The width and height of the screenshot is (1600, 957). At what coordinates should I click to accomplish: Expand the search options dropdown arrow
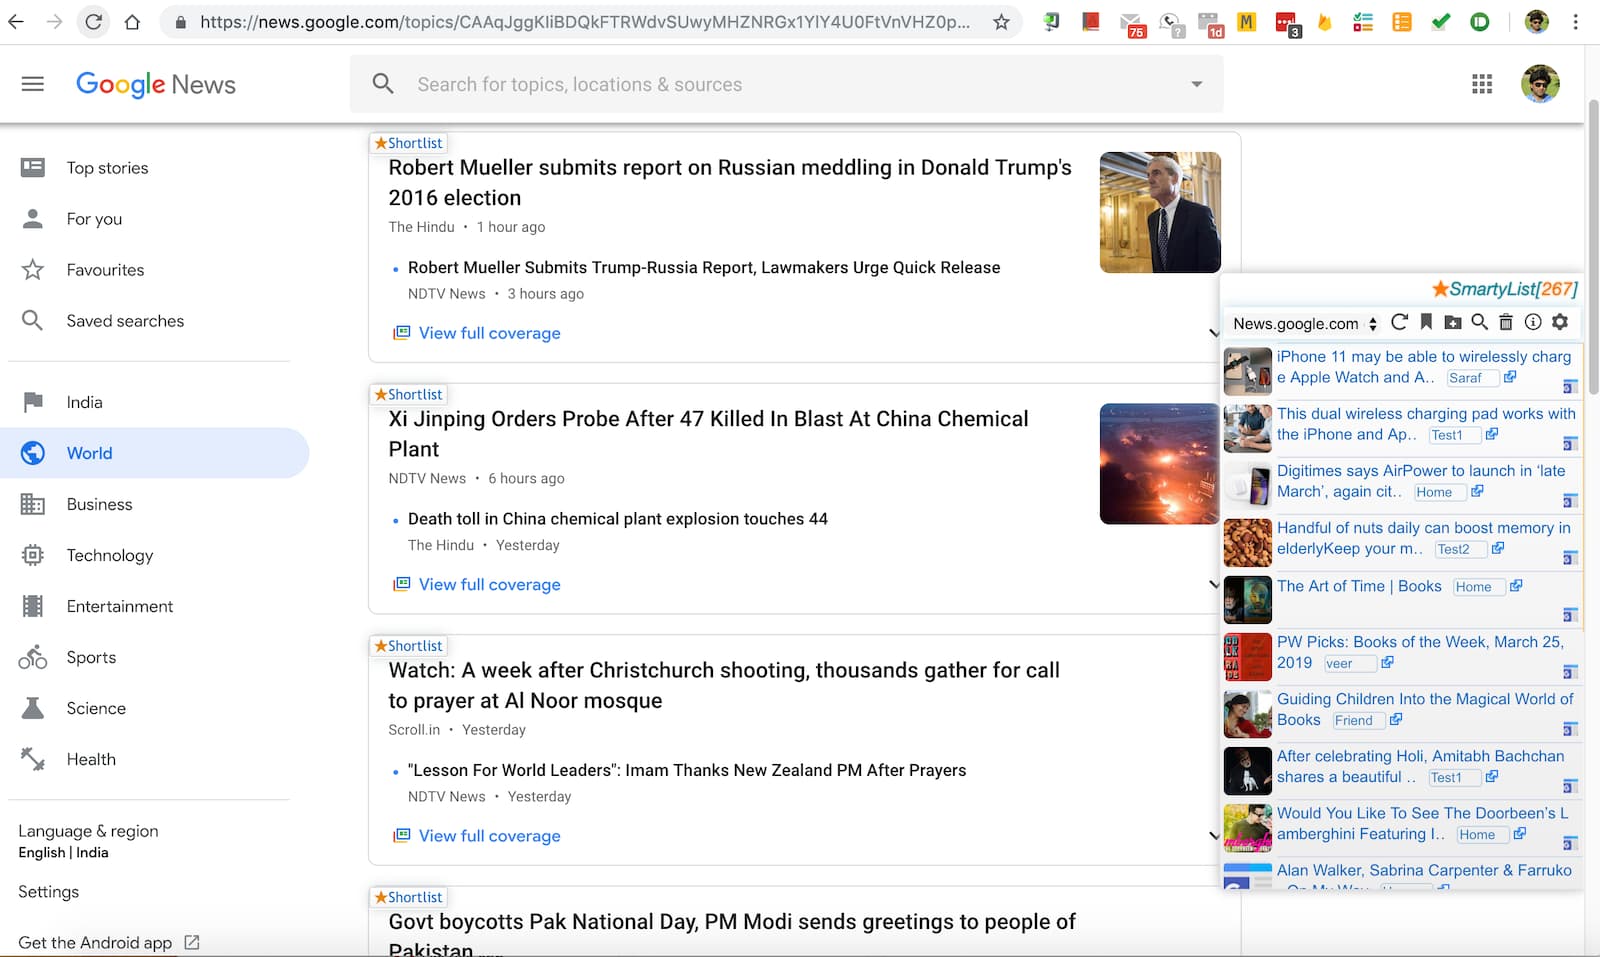click(x=1196, y=85)
